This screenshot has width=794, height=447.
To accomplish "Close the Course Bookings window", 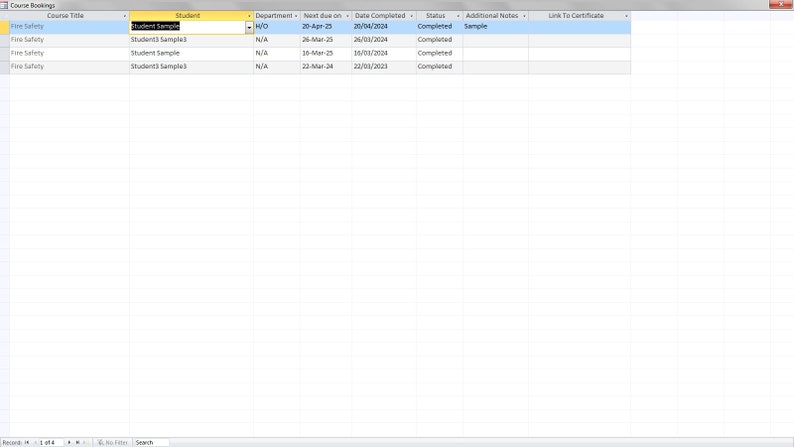I will 781,4.
